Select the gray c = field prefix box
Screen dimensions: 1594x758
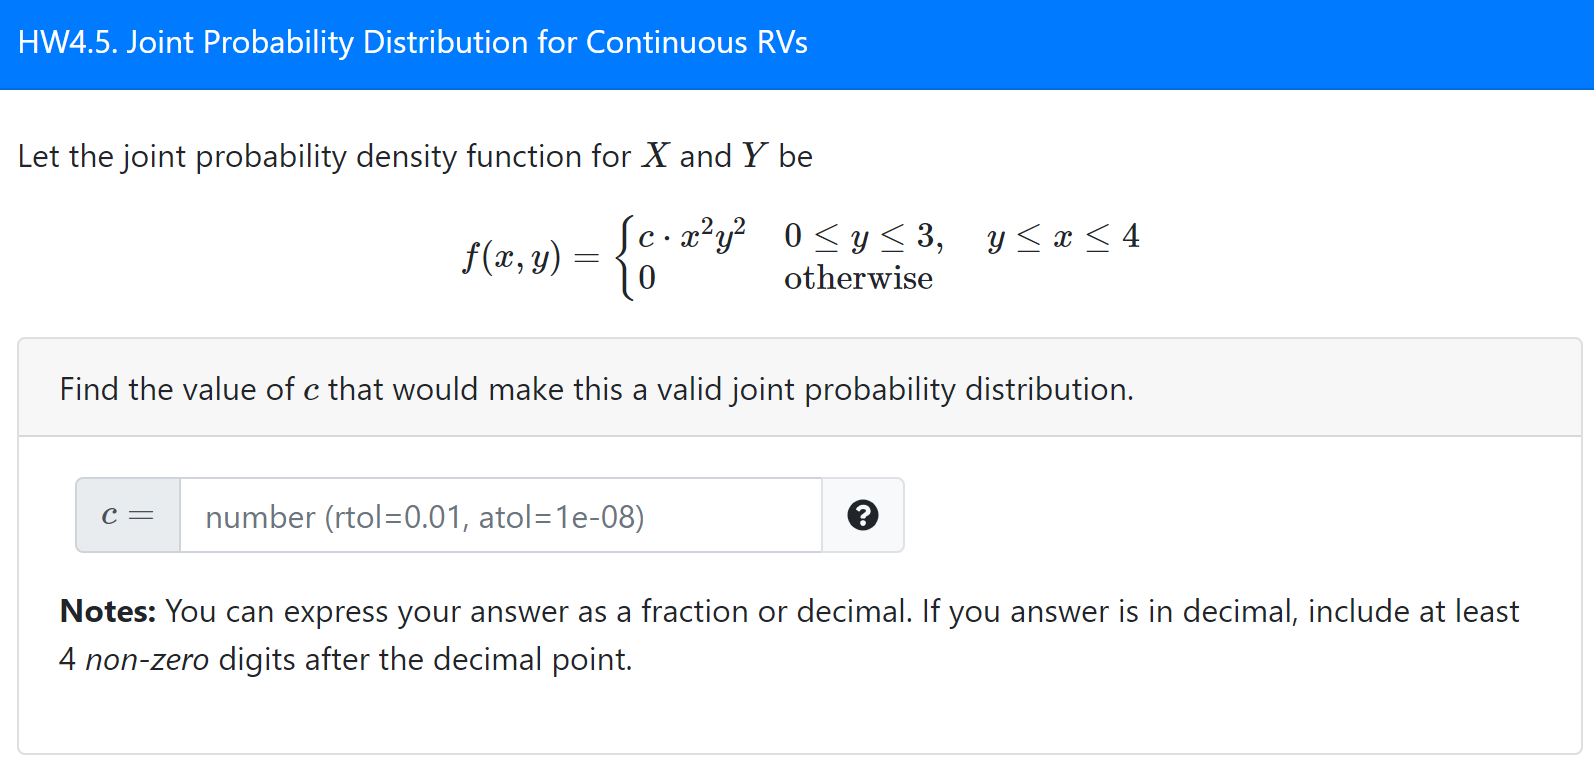click(127, 515)
